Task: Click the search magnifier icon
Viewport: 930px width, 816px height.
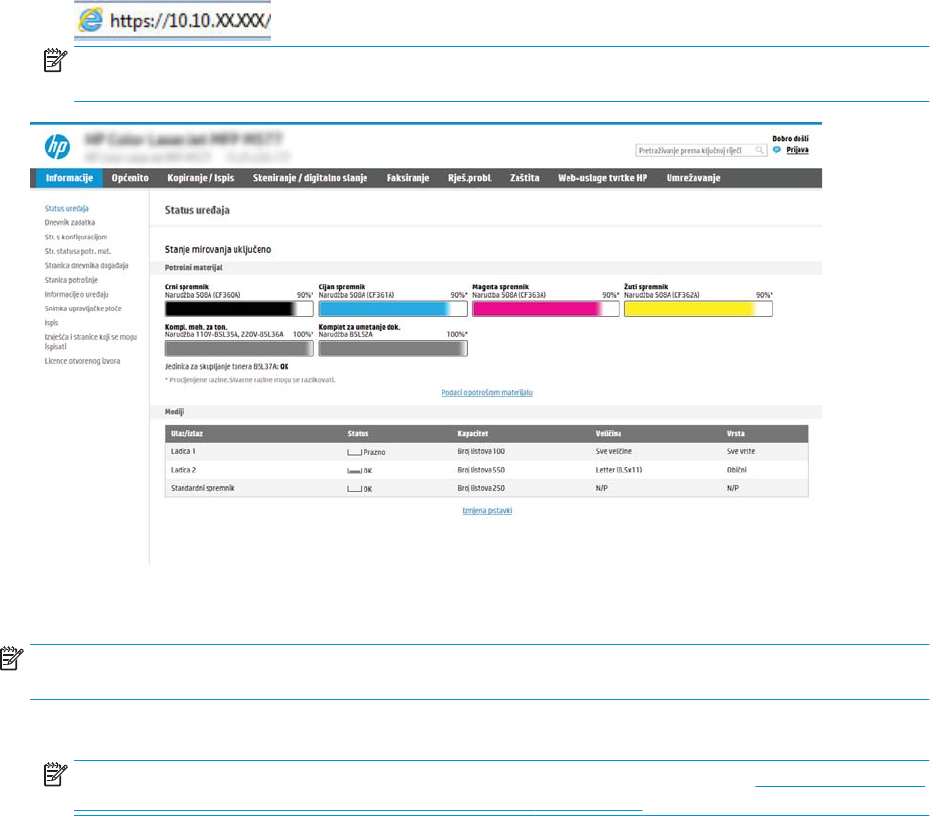Action: click(759, 150)
